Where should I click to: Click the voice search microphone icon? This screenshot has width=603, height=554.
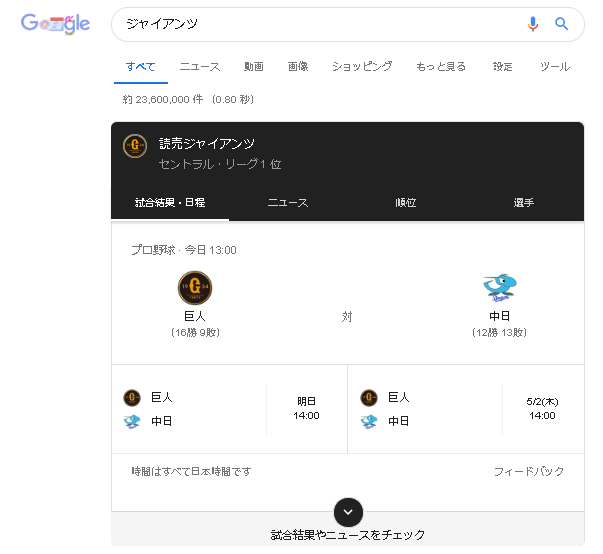pos(533,24)
